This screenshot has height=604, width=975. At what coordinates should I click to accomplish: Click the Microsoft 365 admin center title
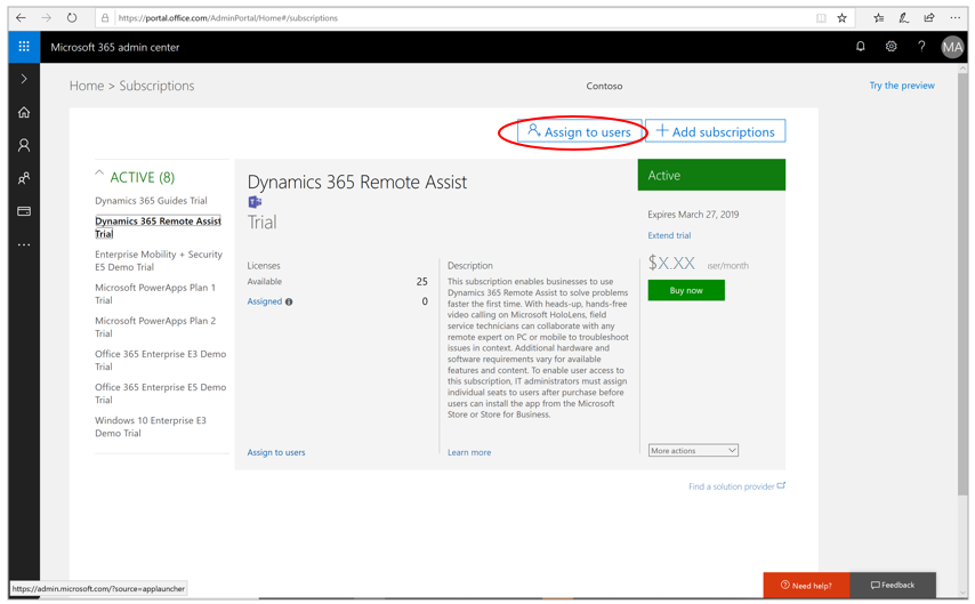point(115,47)
